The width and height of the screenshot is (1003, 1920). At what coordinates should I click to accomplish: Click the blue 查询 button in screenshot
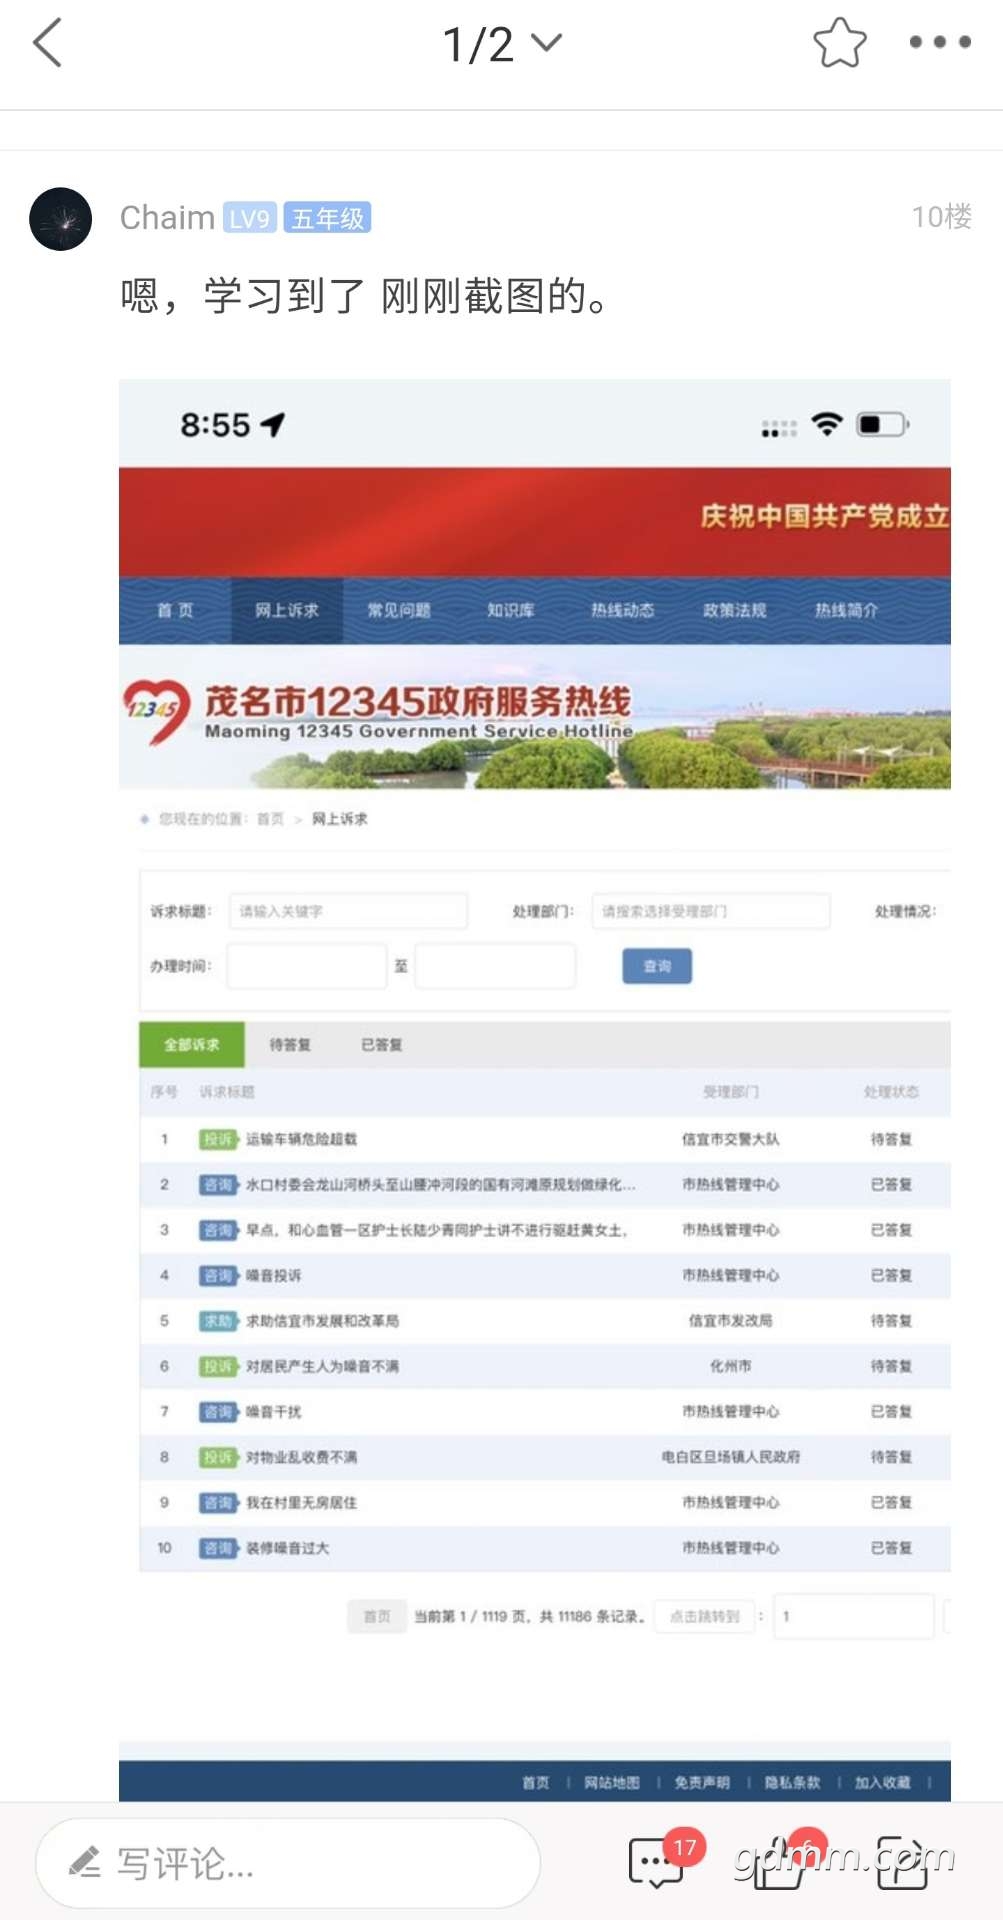pos(657,966)
